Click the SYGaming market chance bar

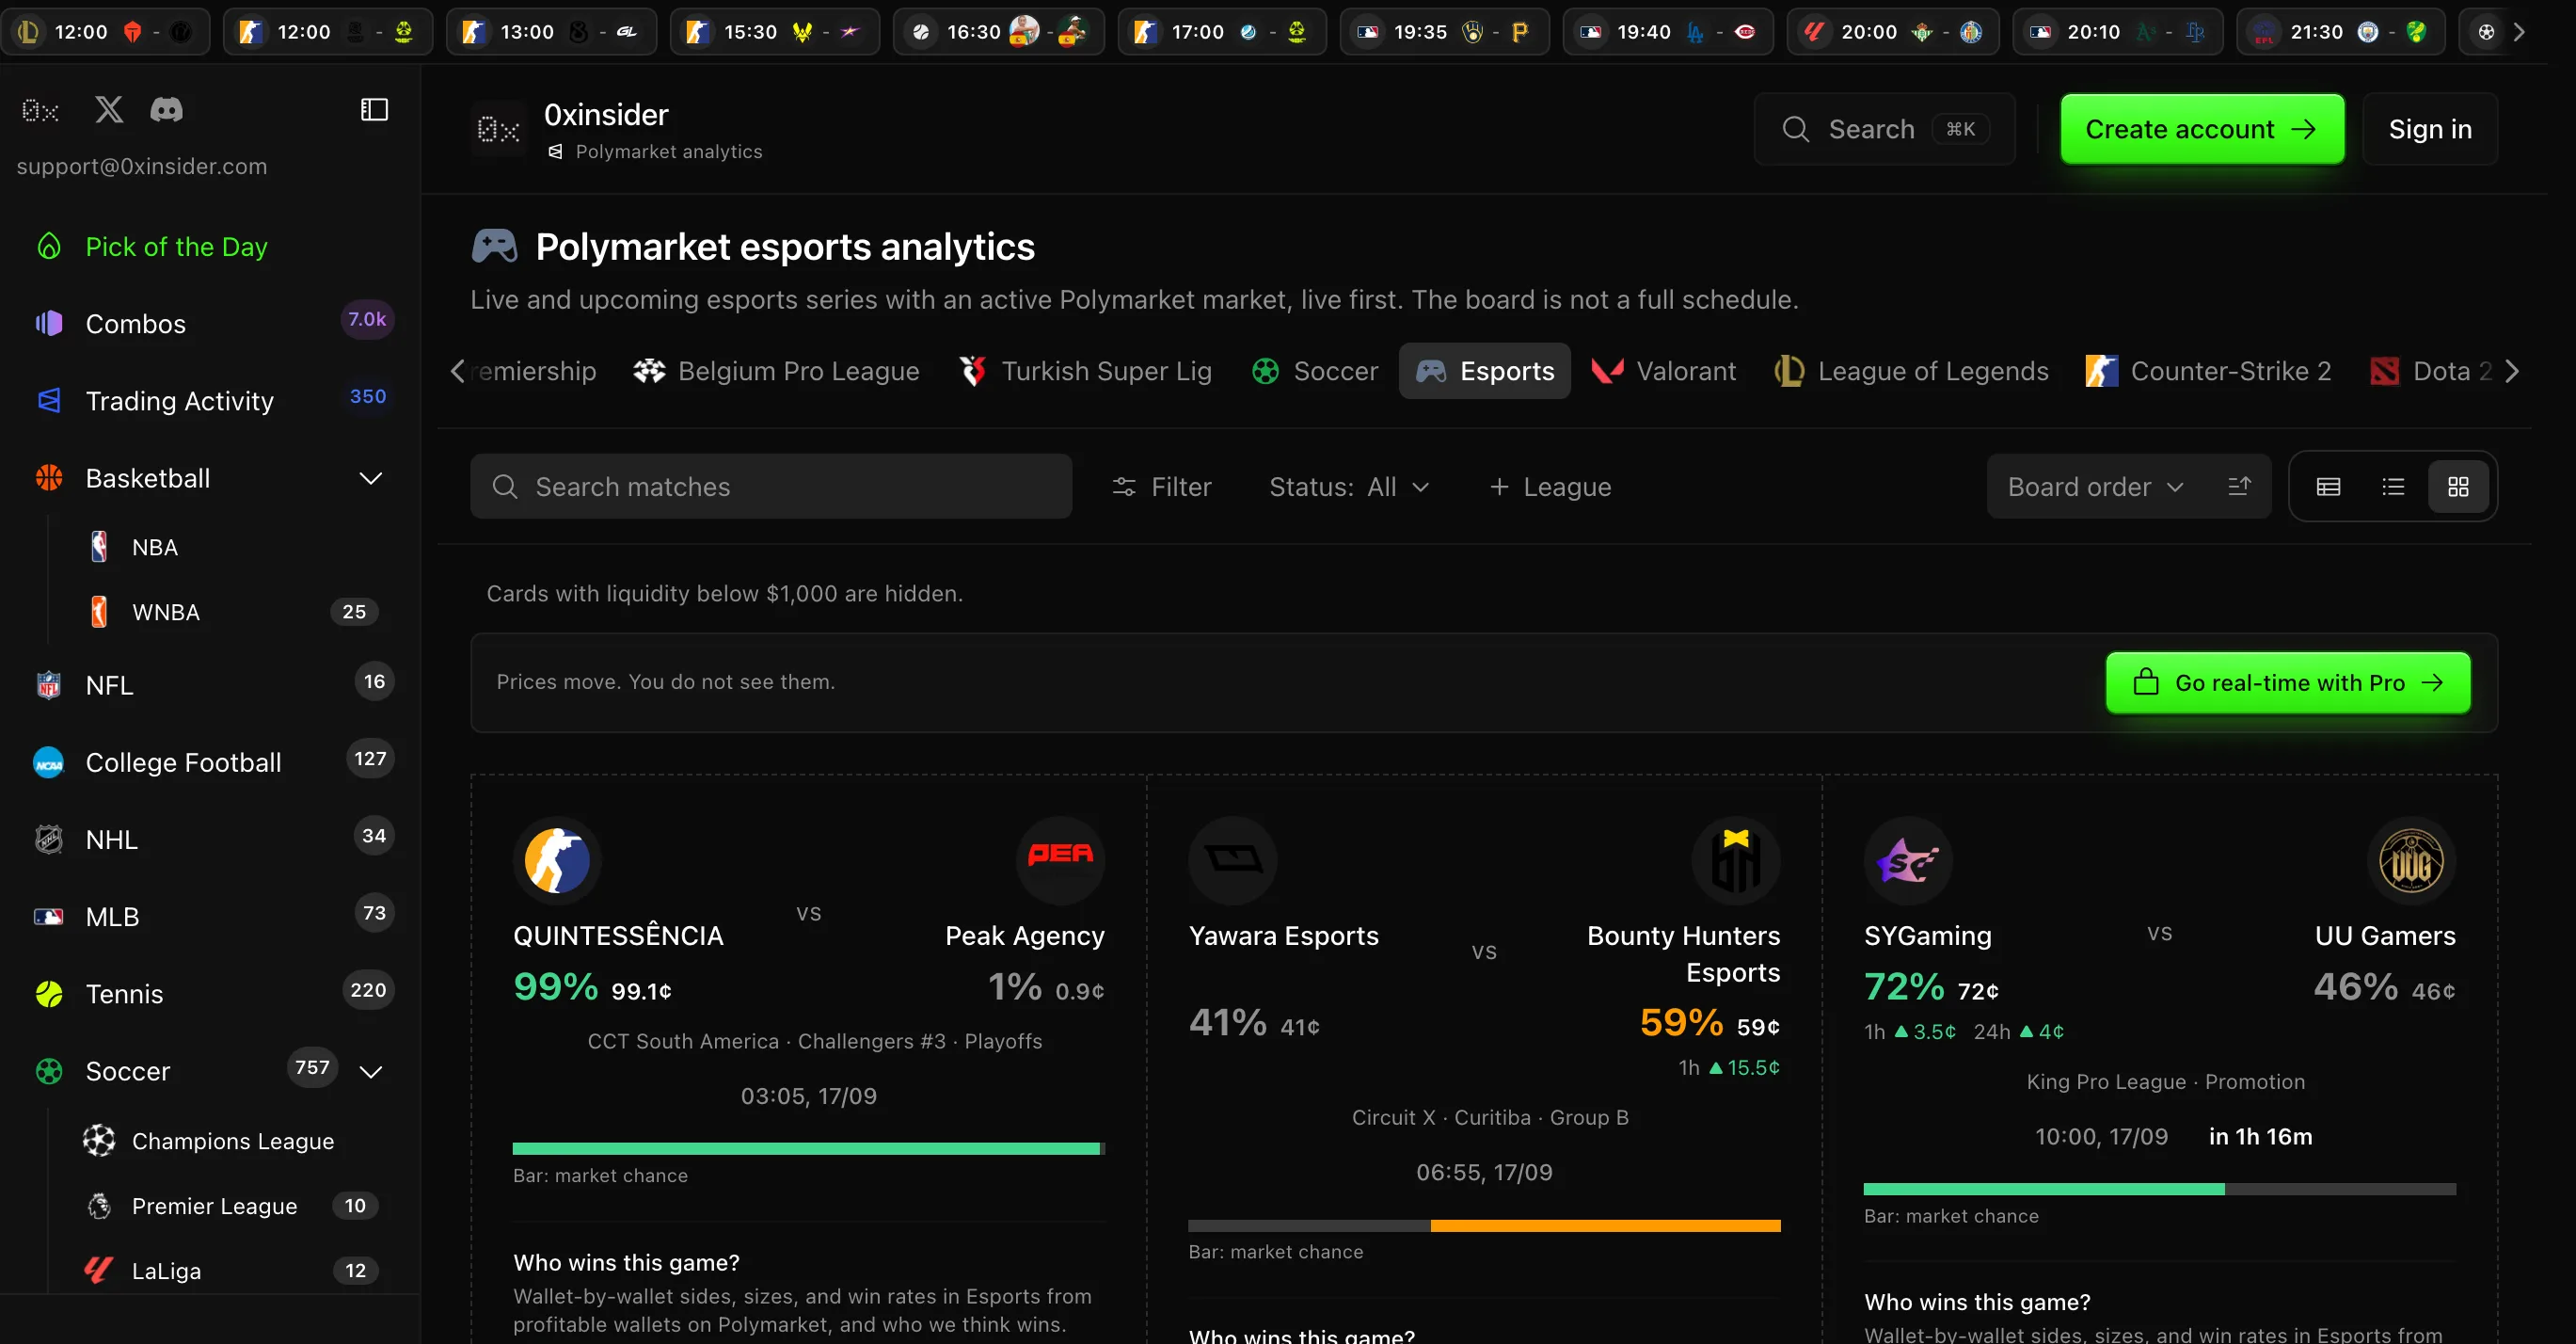(x=2159, y=1189)
